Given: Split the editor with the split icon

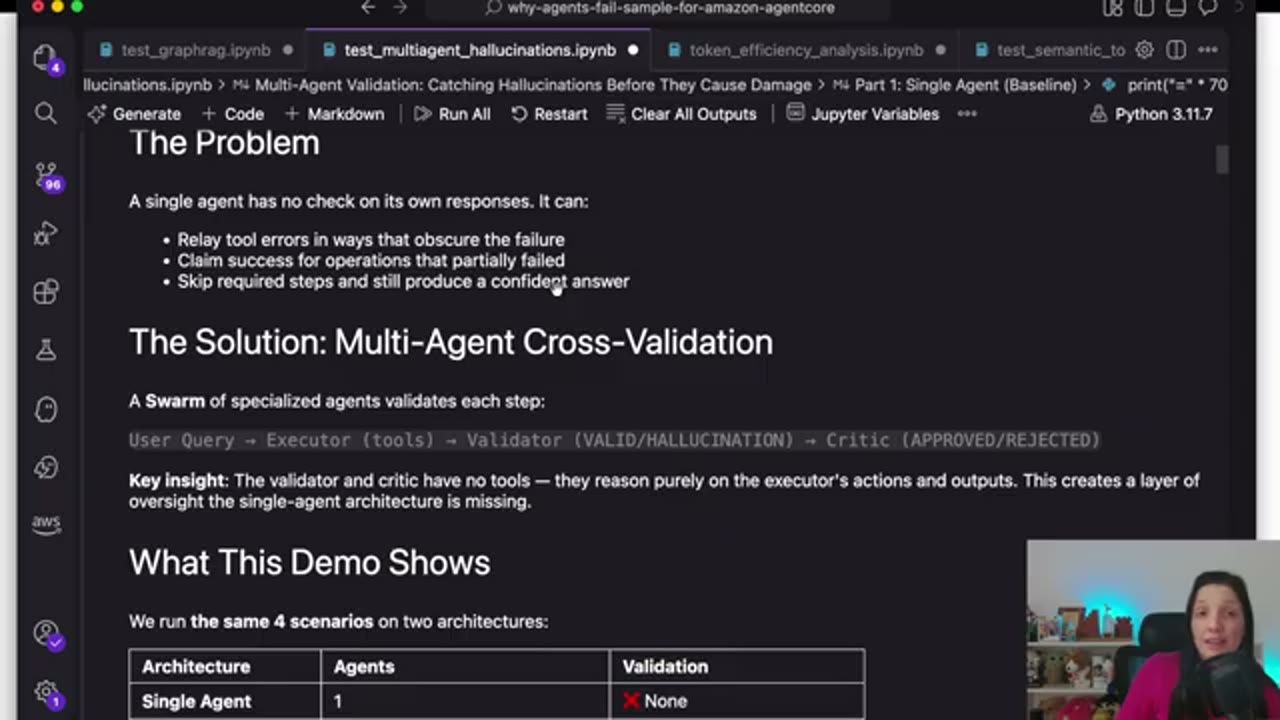Looking at the screenshot, I should click(1176, 50).
